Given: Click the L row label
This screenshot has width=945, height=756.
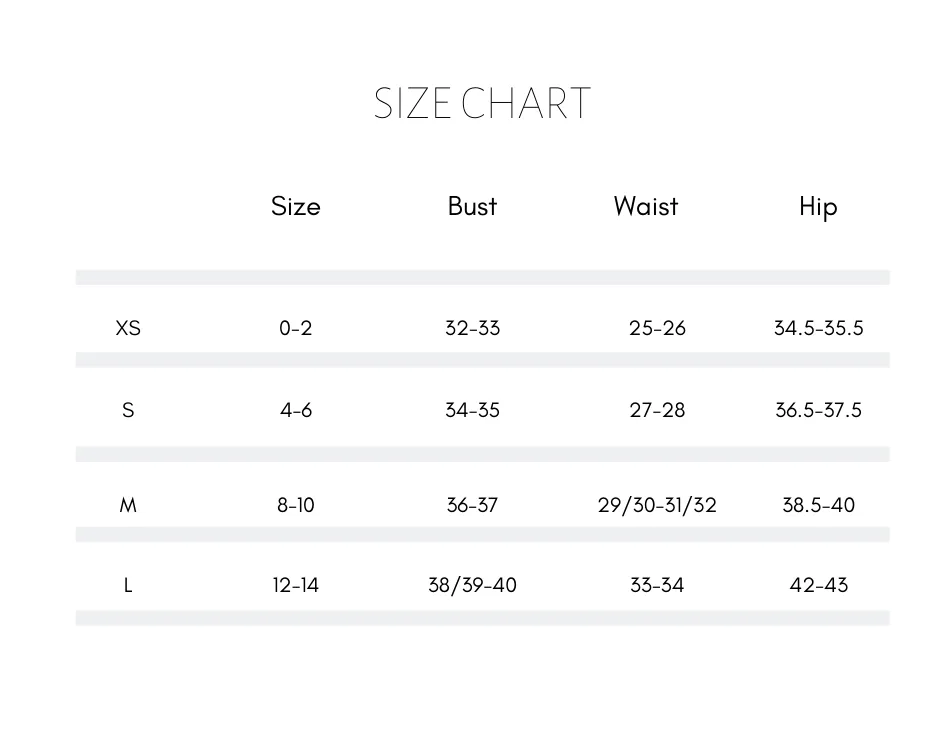Looking at the screenshot, I should 128,585.
